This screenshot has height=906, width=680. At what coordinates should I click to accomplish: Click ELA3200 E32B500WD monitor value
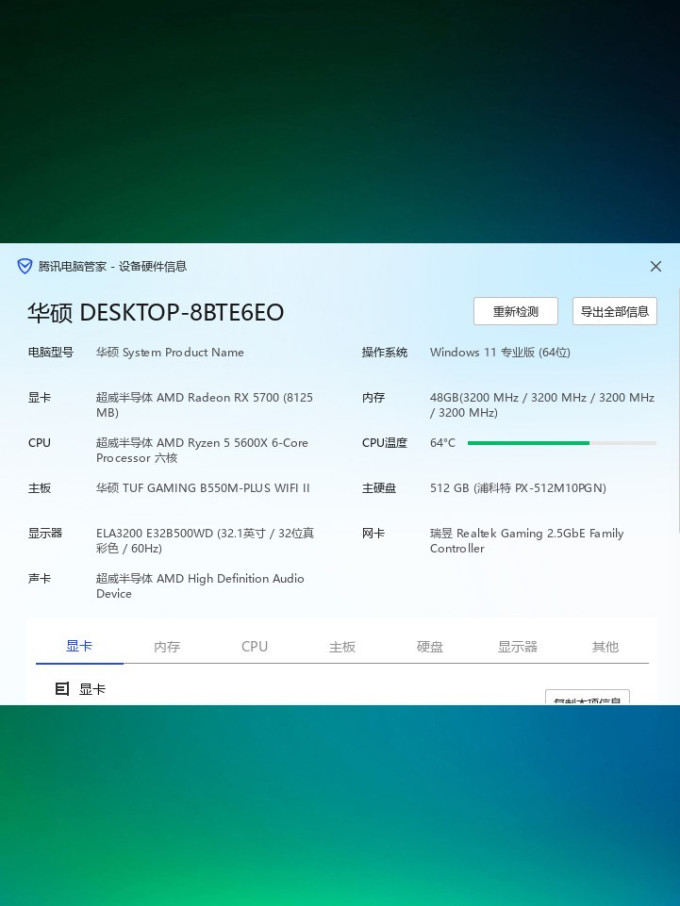[x=205, y=541]
